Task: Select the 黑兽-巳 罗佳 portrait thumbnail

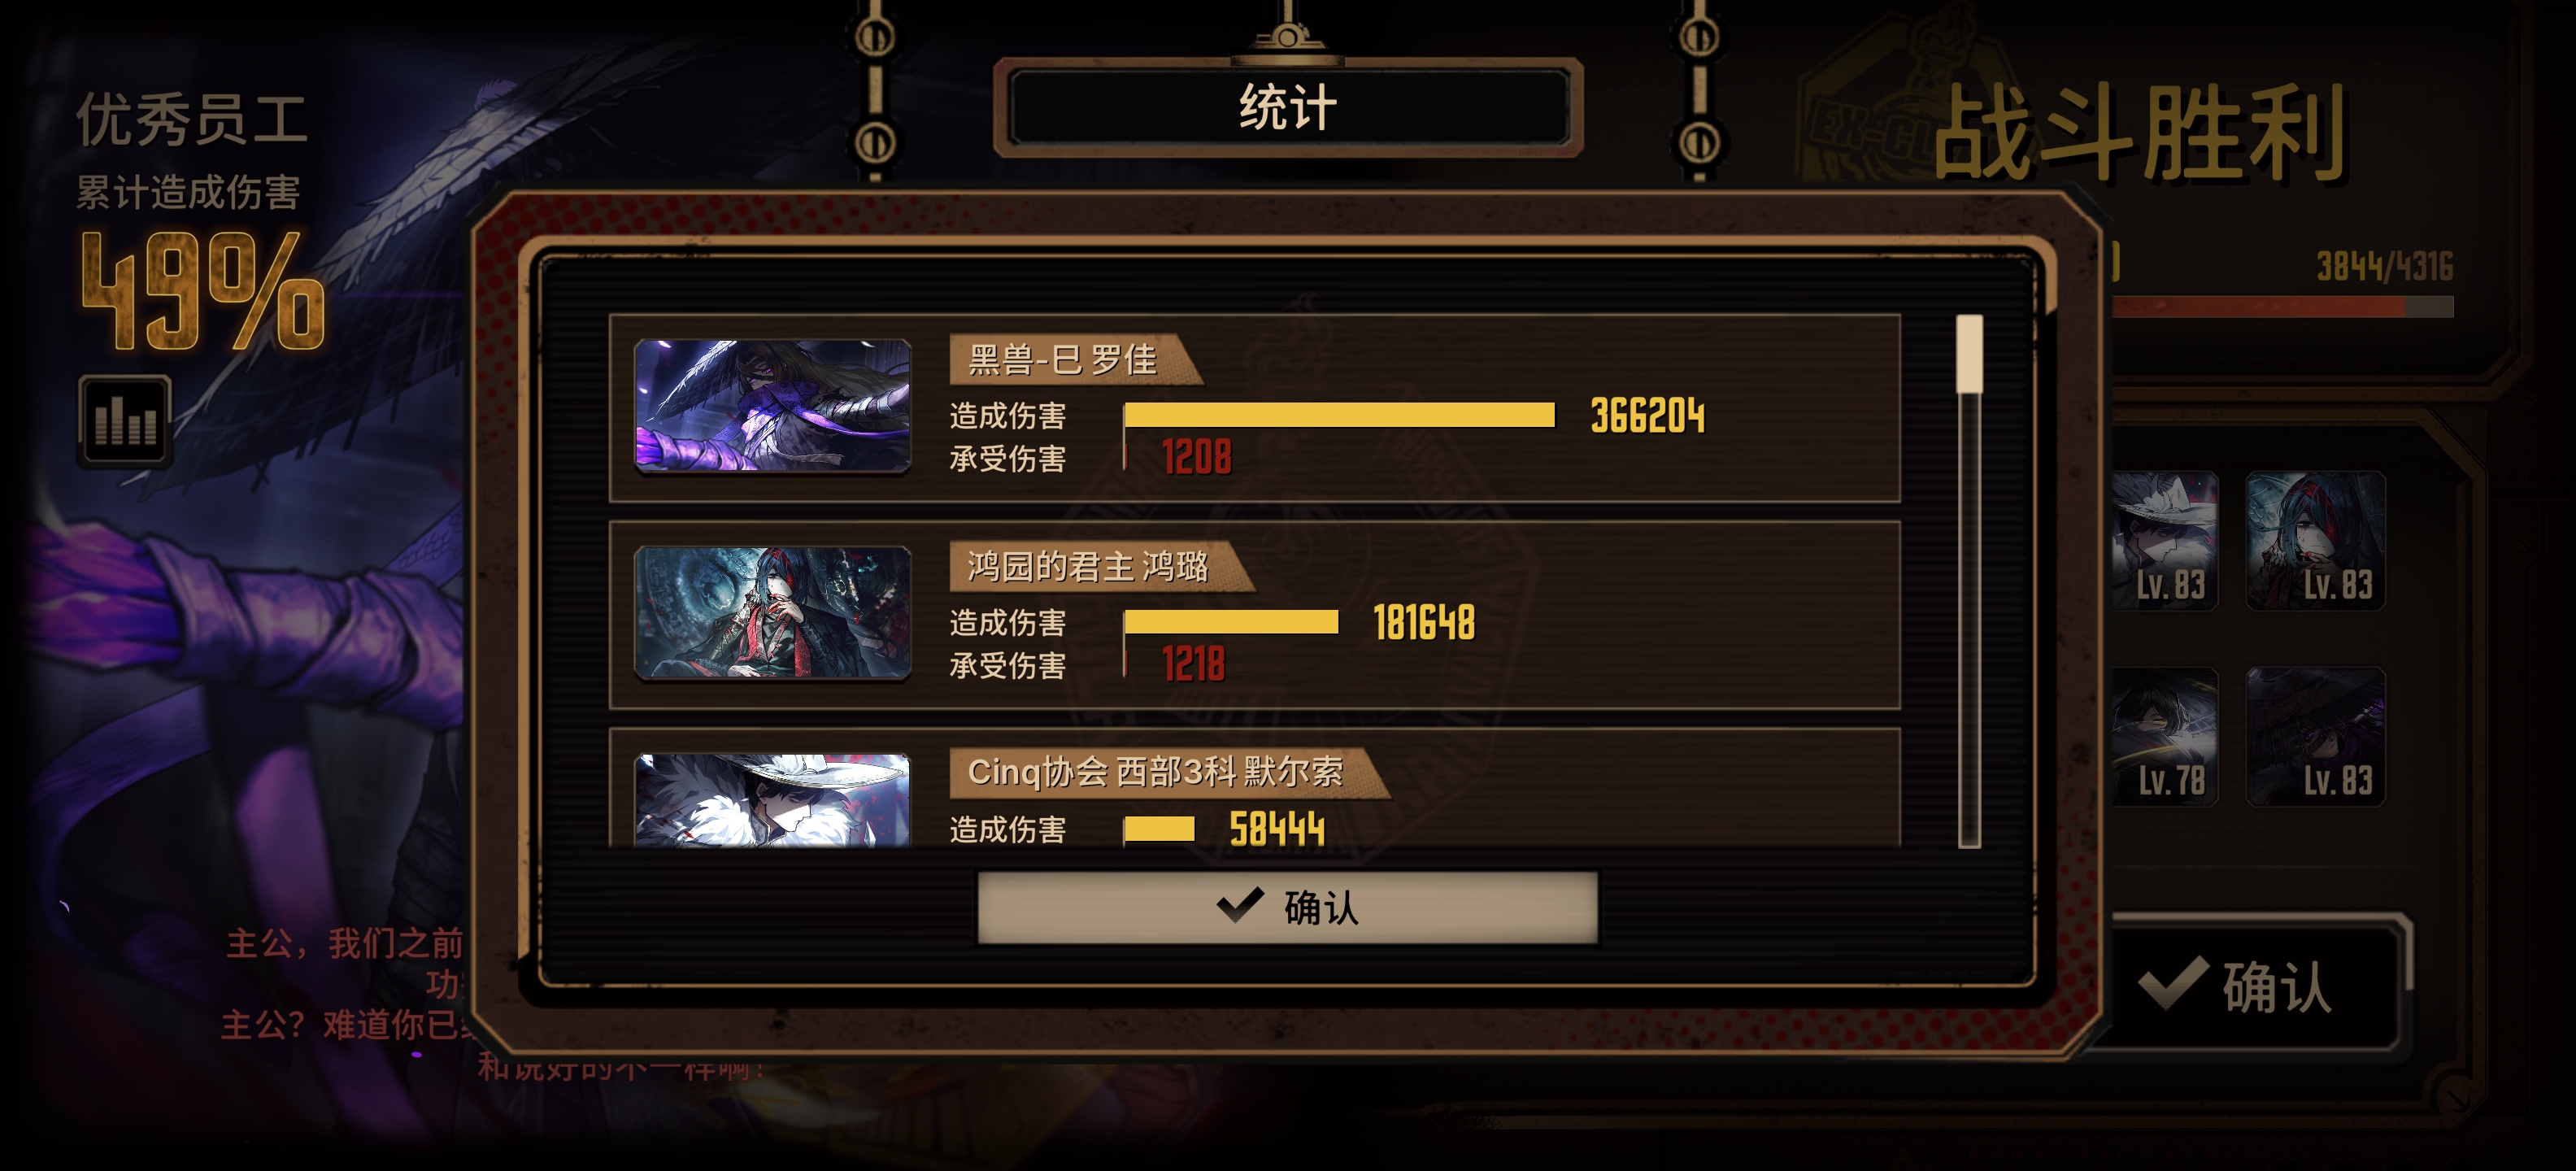Action: point(772,406)
